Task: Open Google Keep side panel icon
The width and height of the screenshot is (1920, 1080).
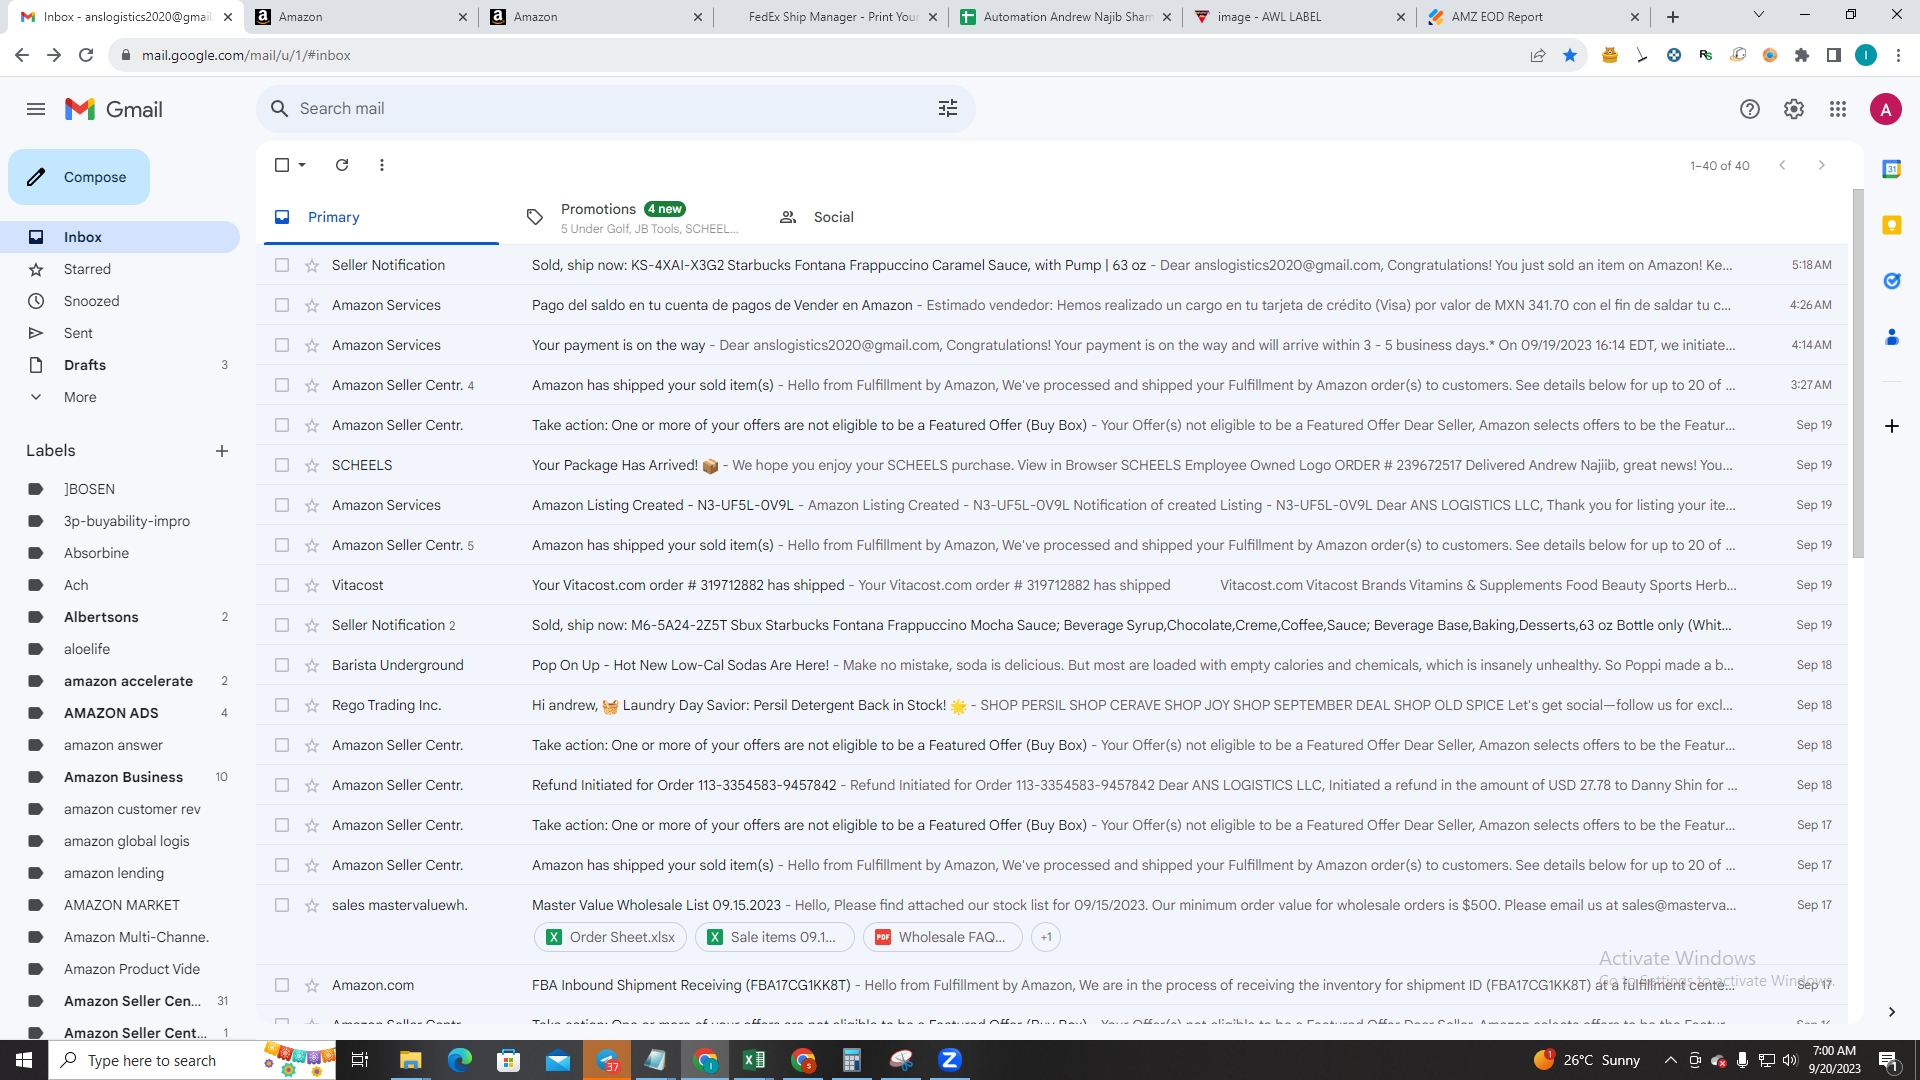Action: (1892, 225)
